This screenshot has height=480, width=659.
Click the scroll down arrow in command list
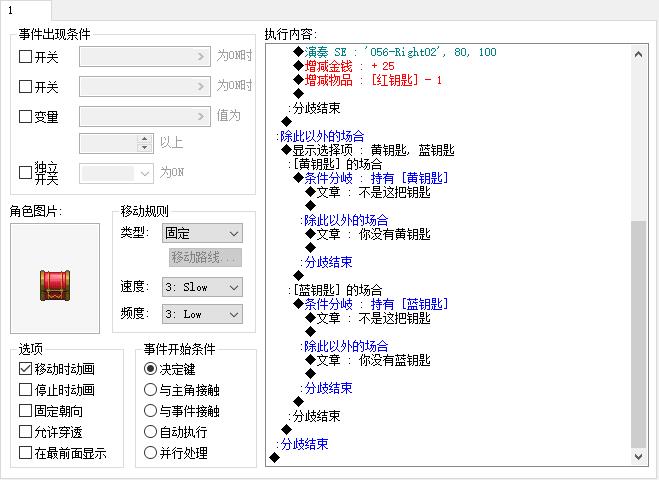tap(638, 456)
